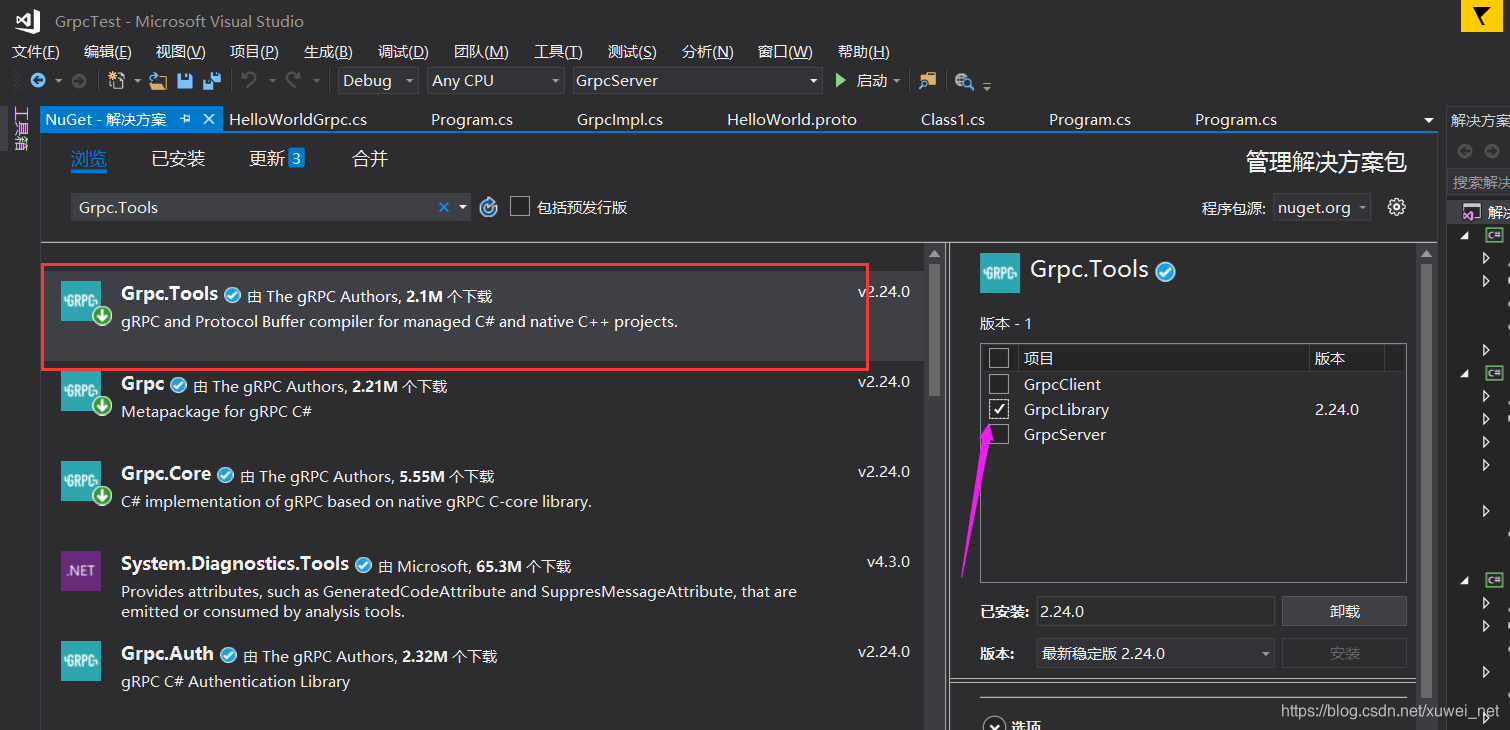Open the document tabs overflow dropdown arrow
1510x730 pixels.
(1428, 120)
